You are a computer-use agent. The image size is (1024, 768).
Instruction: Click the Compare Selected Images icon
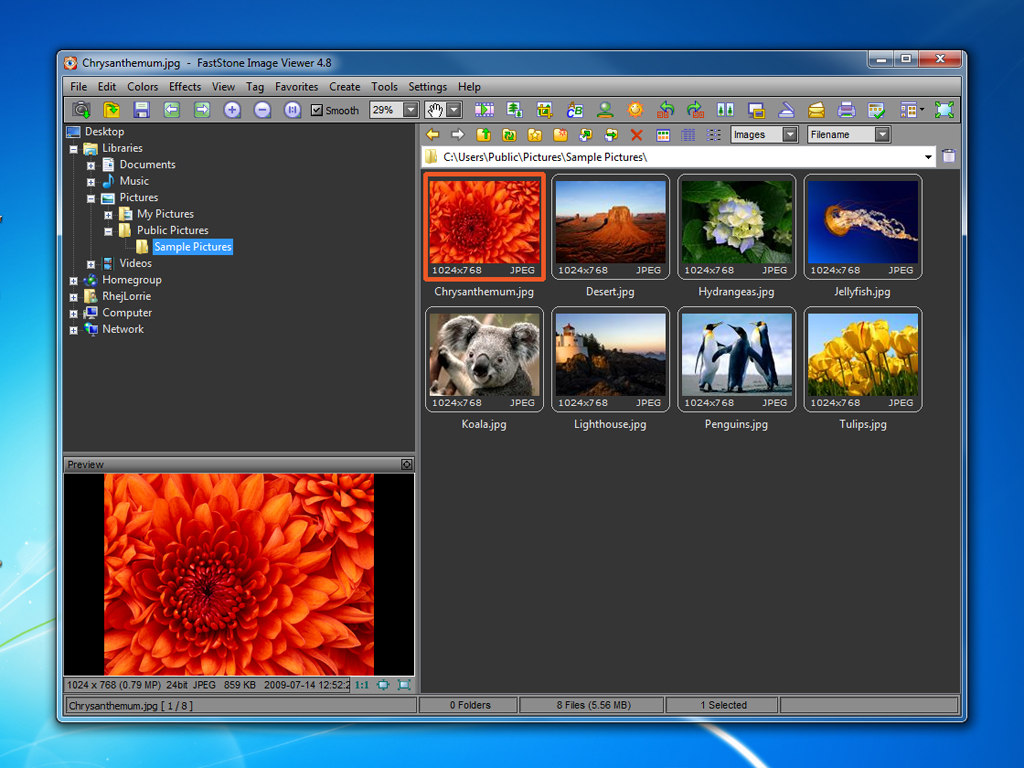click(x=726, y=110)
